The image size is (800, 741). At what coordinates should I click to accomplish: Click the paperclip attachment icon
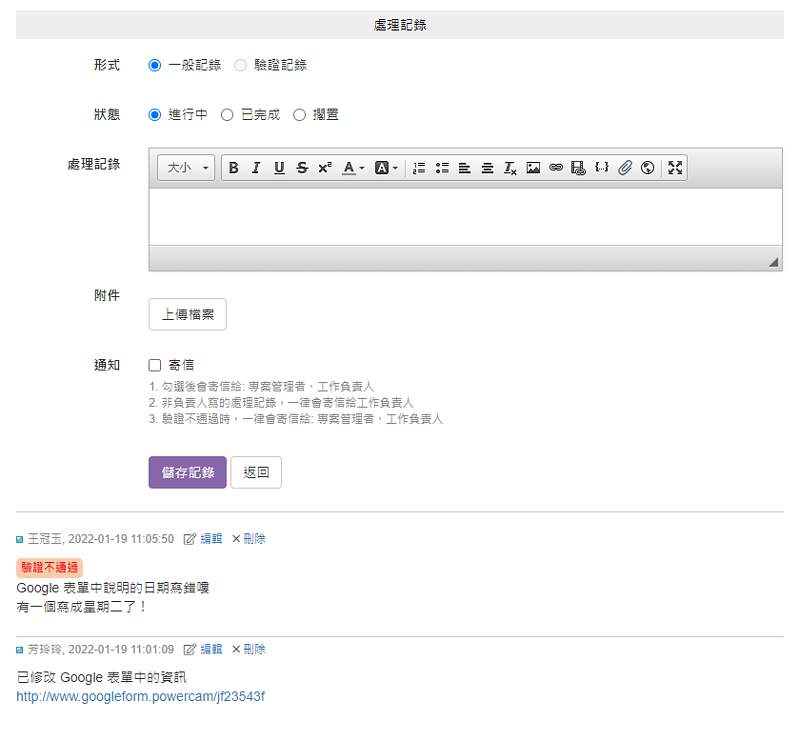pyautogui.click(x=625, y=168)
